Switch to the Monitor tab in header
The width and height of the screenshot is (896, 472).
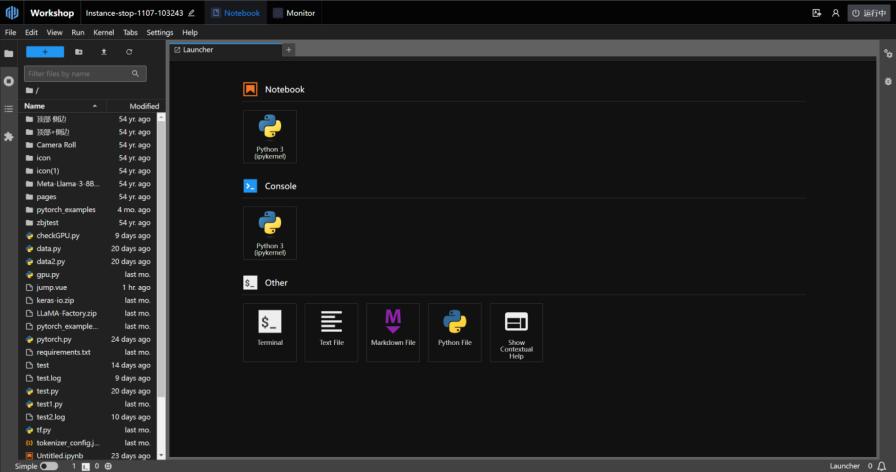click(294, 13)
